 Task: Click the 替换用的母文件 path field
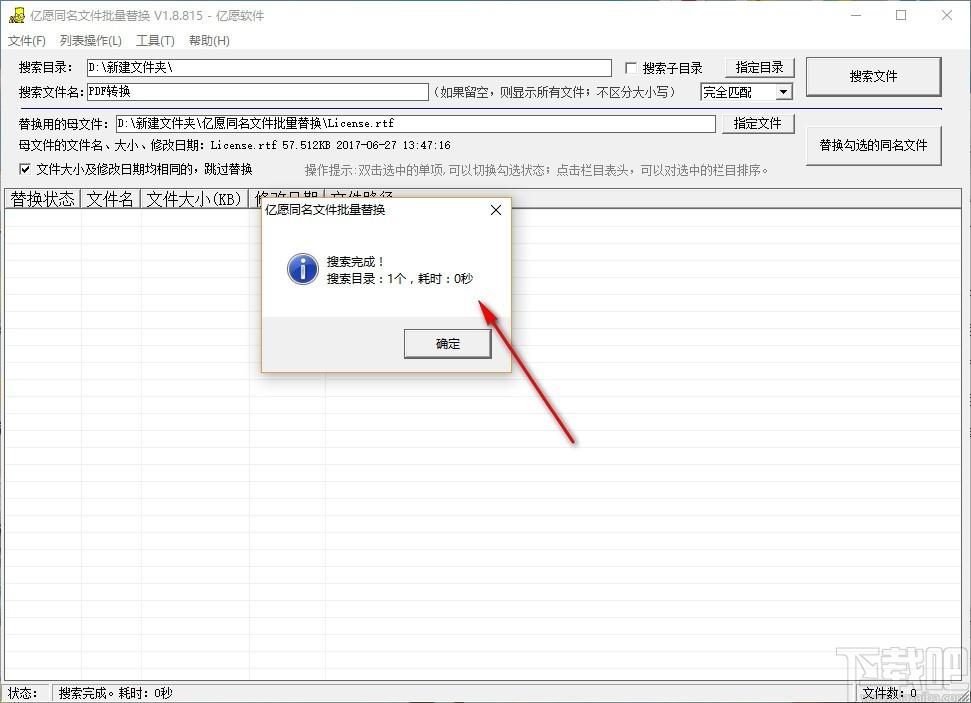click(416, 123)
